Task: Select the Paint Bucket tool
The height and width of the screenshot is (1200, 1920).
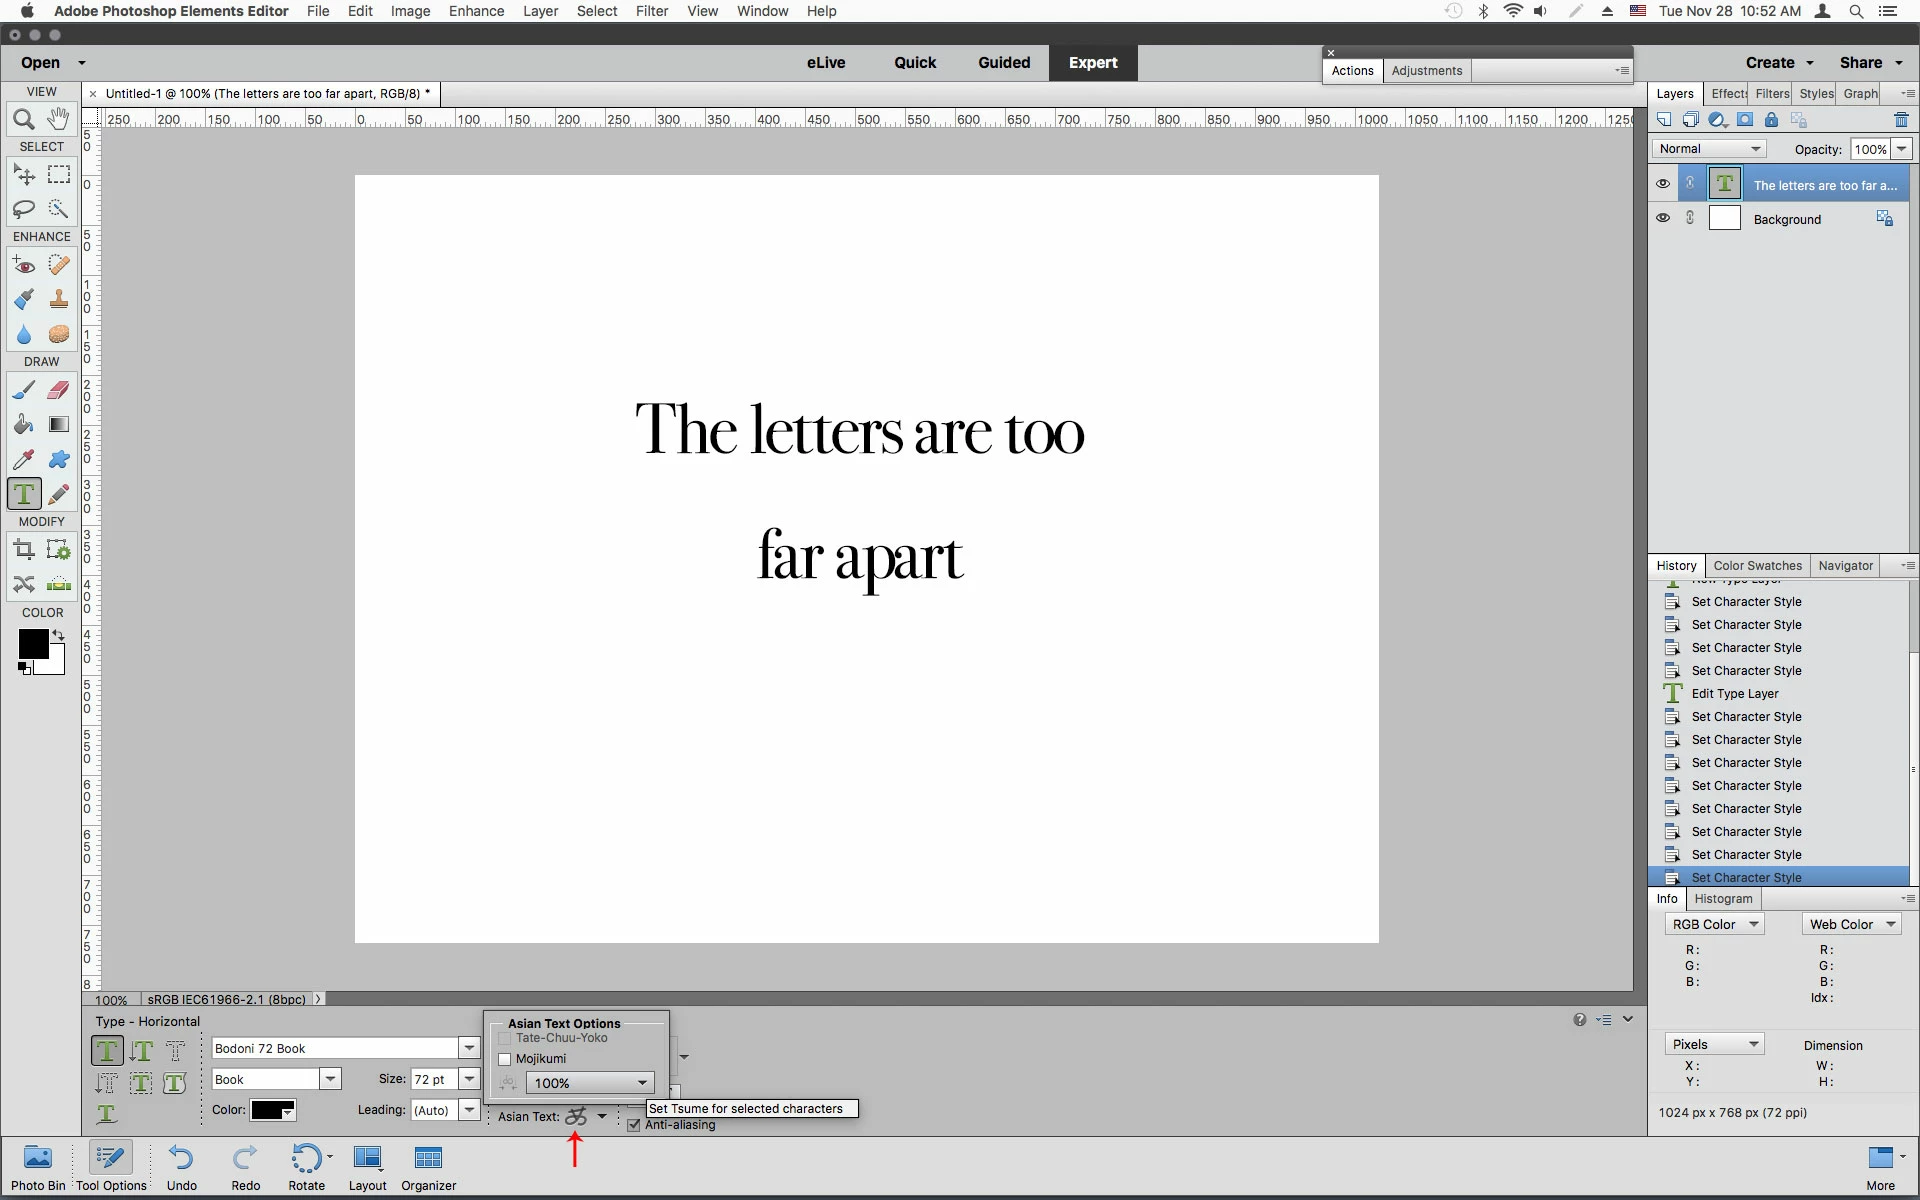Action: 24,425
